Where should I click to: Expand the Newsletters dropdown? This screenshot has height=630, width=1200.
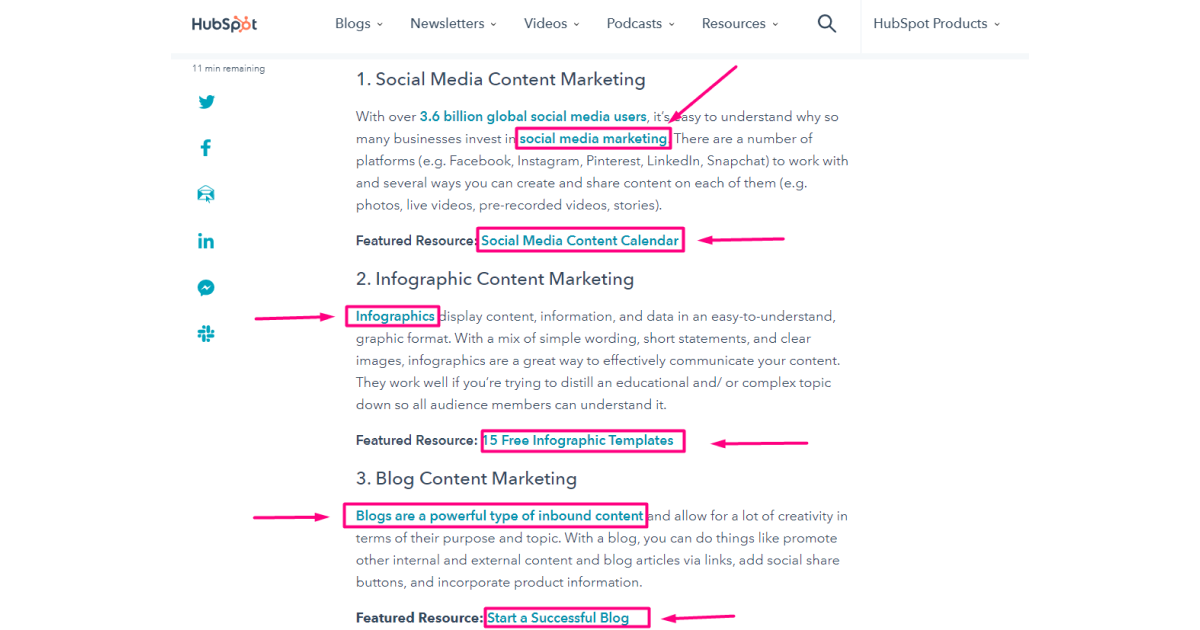coord(453,24)
